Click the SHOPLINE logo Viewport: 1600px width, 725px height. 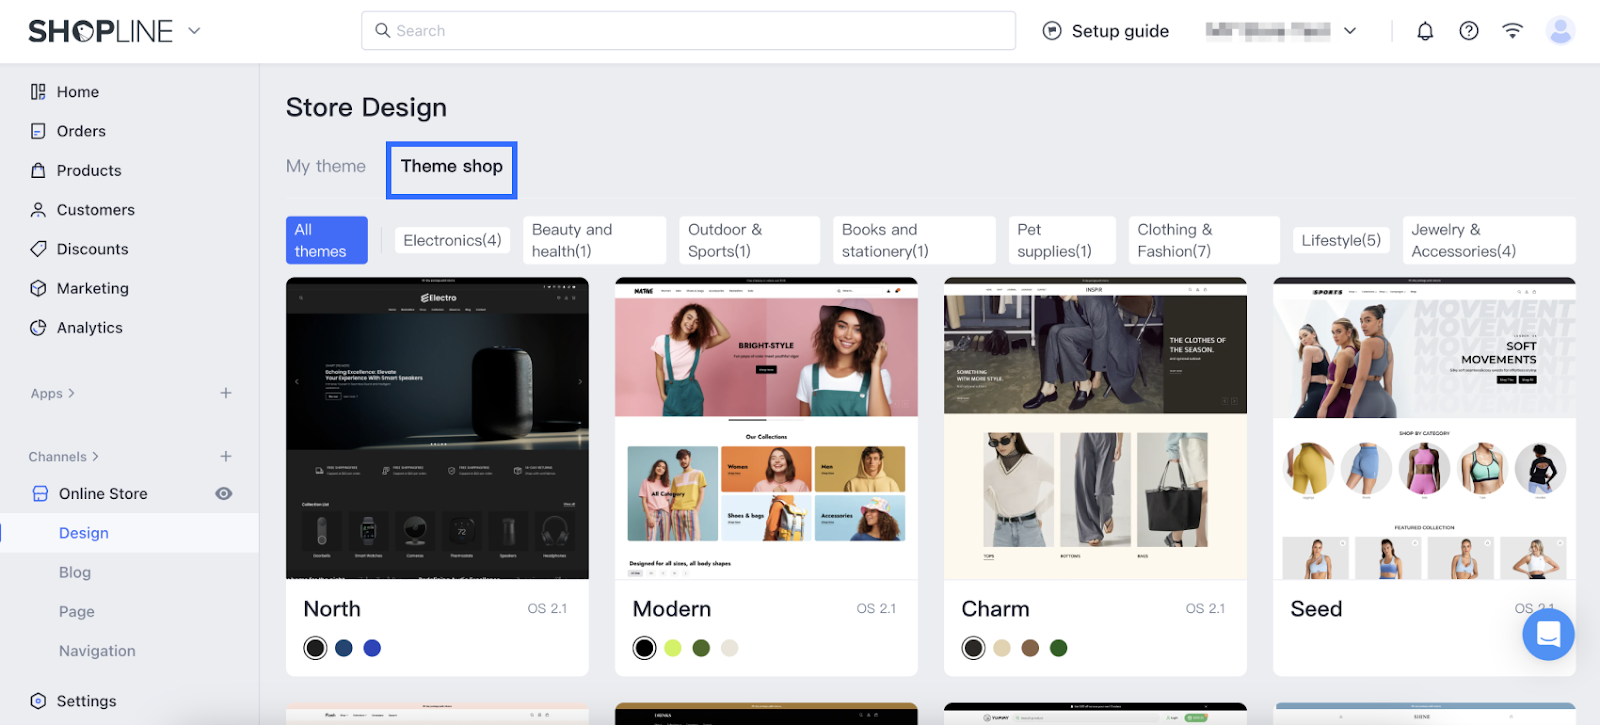click(x=100, y=31)
